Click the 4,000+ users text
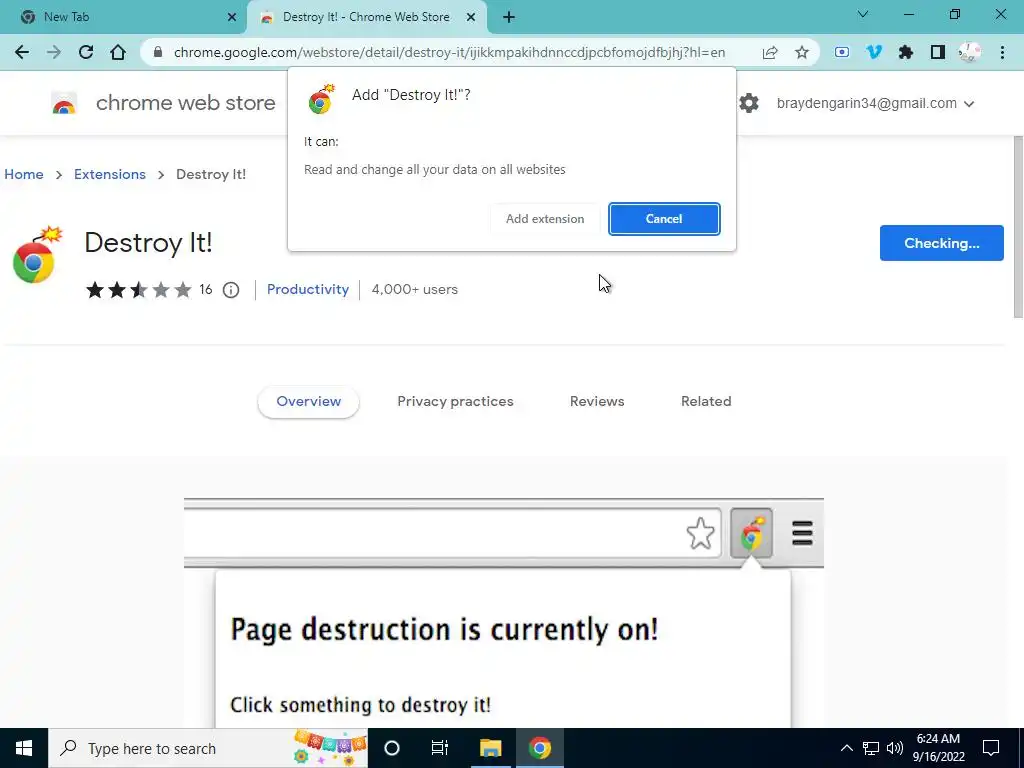1024x768 pixels. [415, 289]
